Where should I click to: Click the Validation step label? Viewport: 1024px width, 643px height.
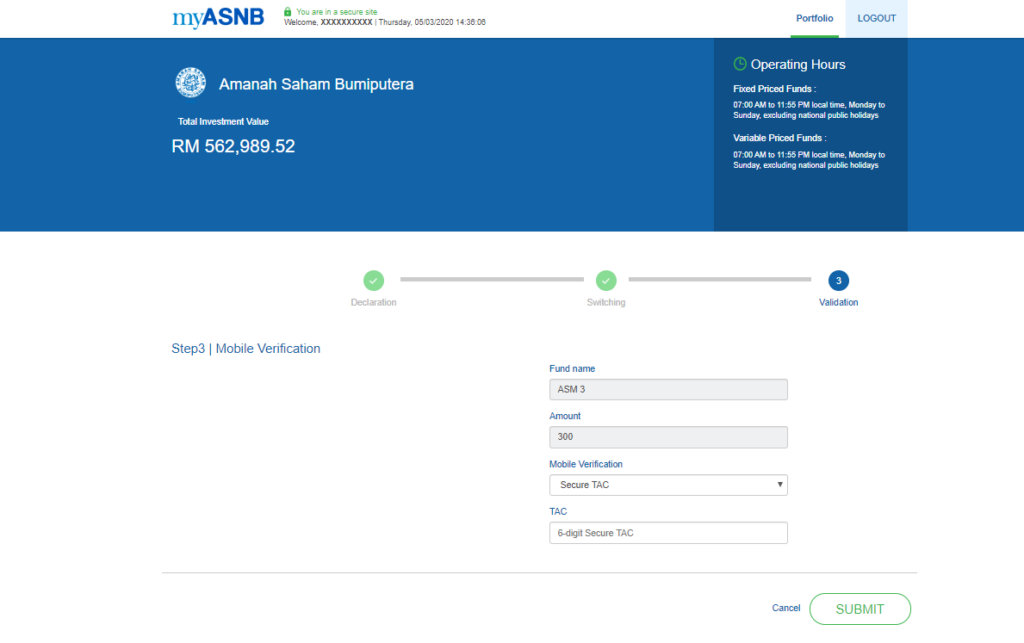tap(839, 302)
